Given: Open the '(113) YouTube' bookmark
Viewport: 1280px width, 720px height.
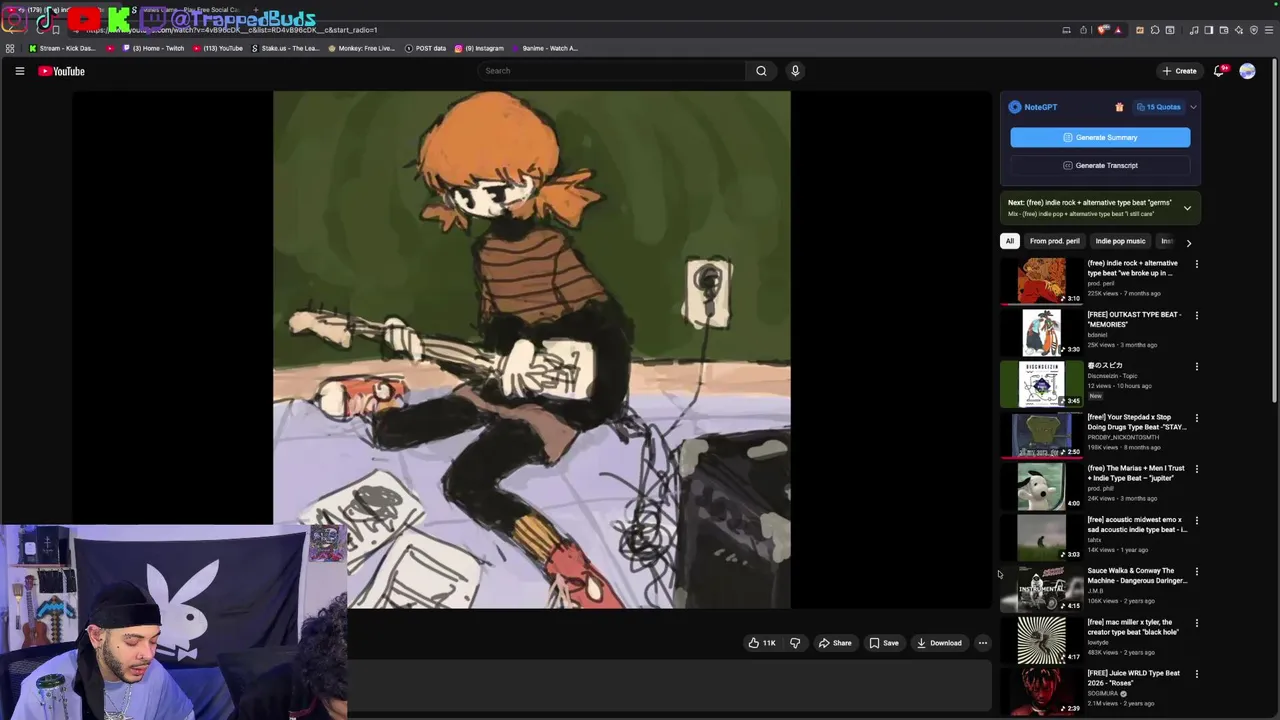Looking at the screenshot, I should click(218, 48).
